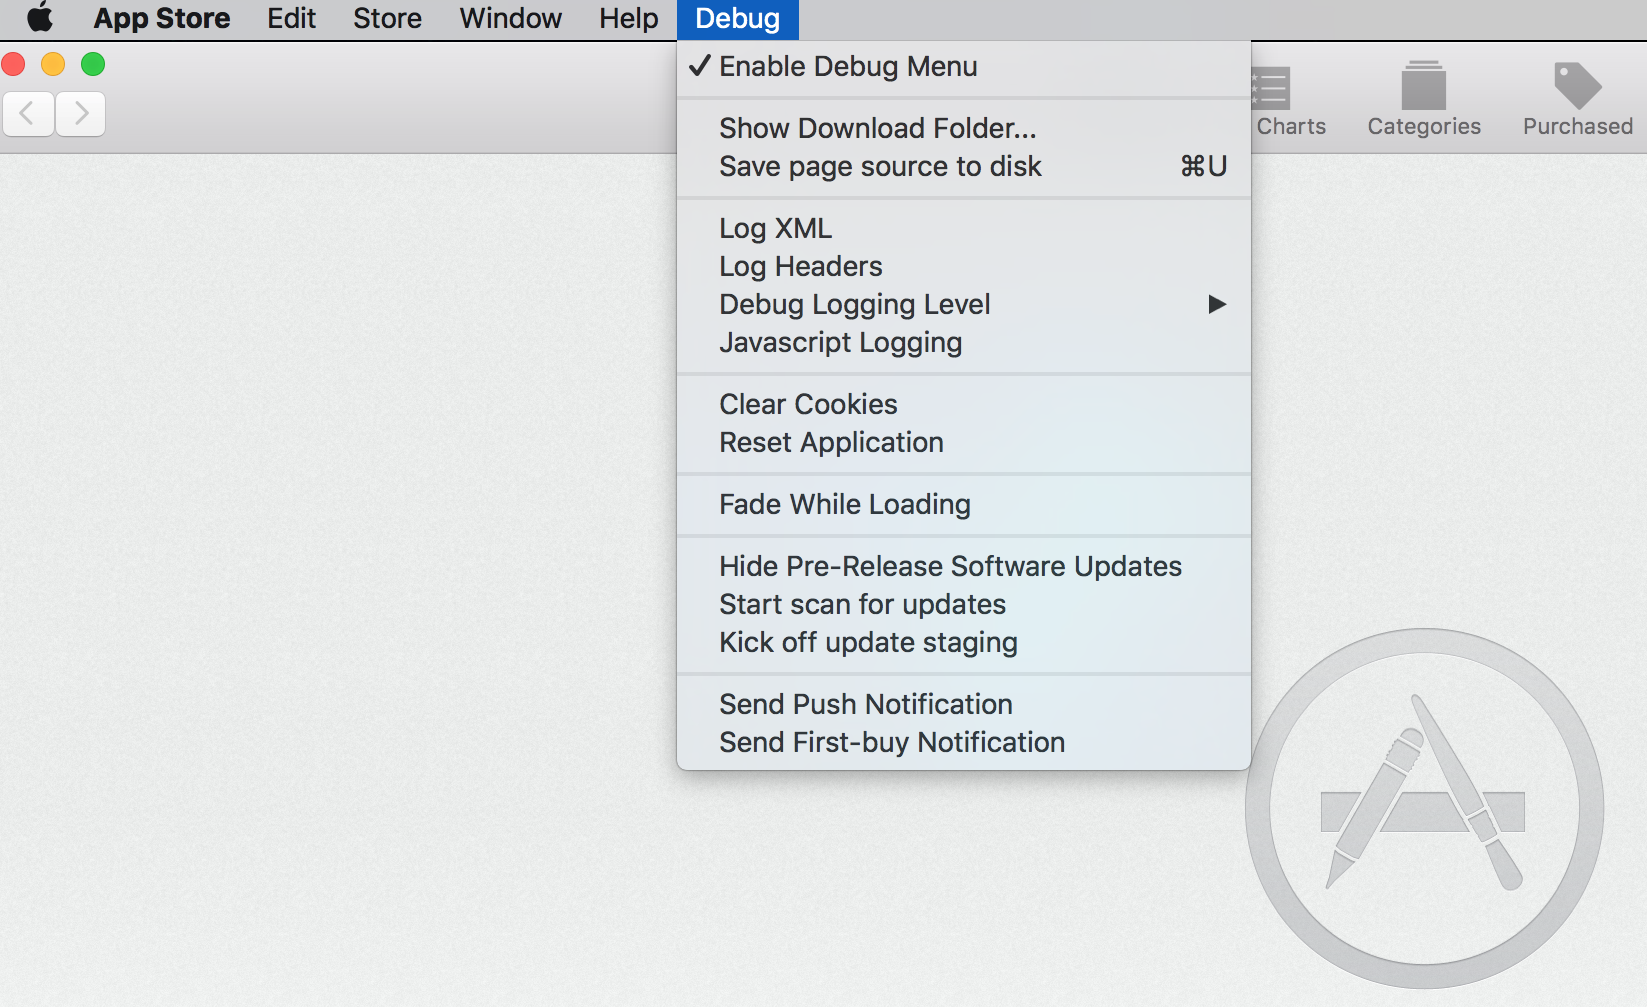This screenshot has height=1007, width=1647.
Task: Click the green full-screen window button
Action: tap(93, 64)
